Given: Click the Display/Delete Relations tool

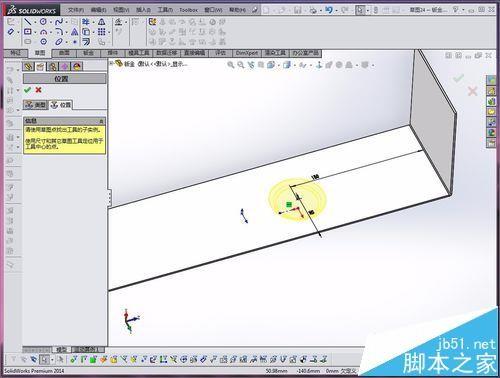Looking at the screenshot, I should [x=119, y=22].
